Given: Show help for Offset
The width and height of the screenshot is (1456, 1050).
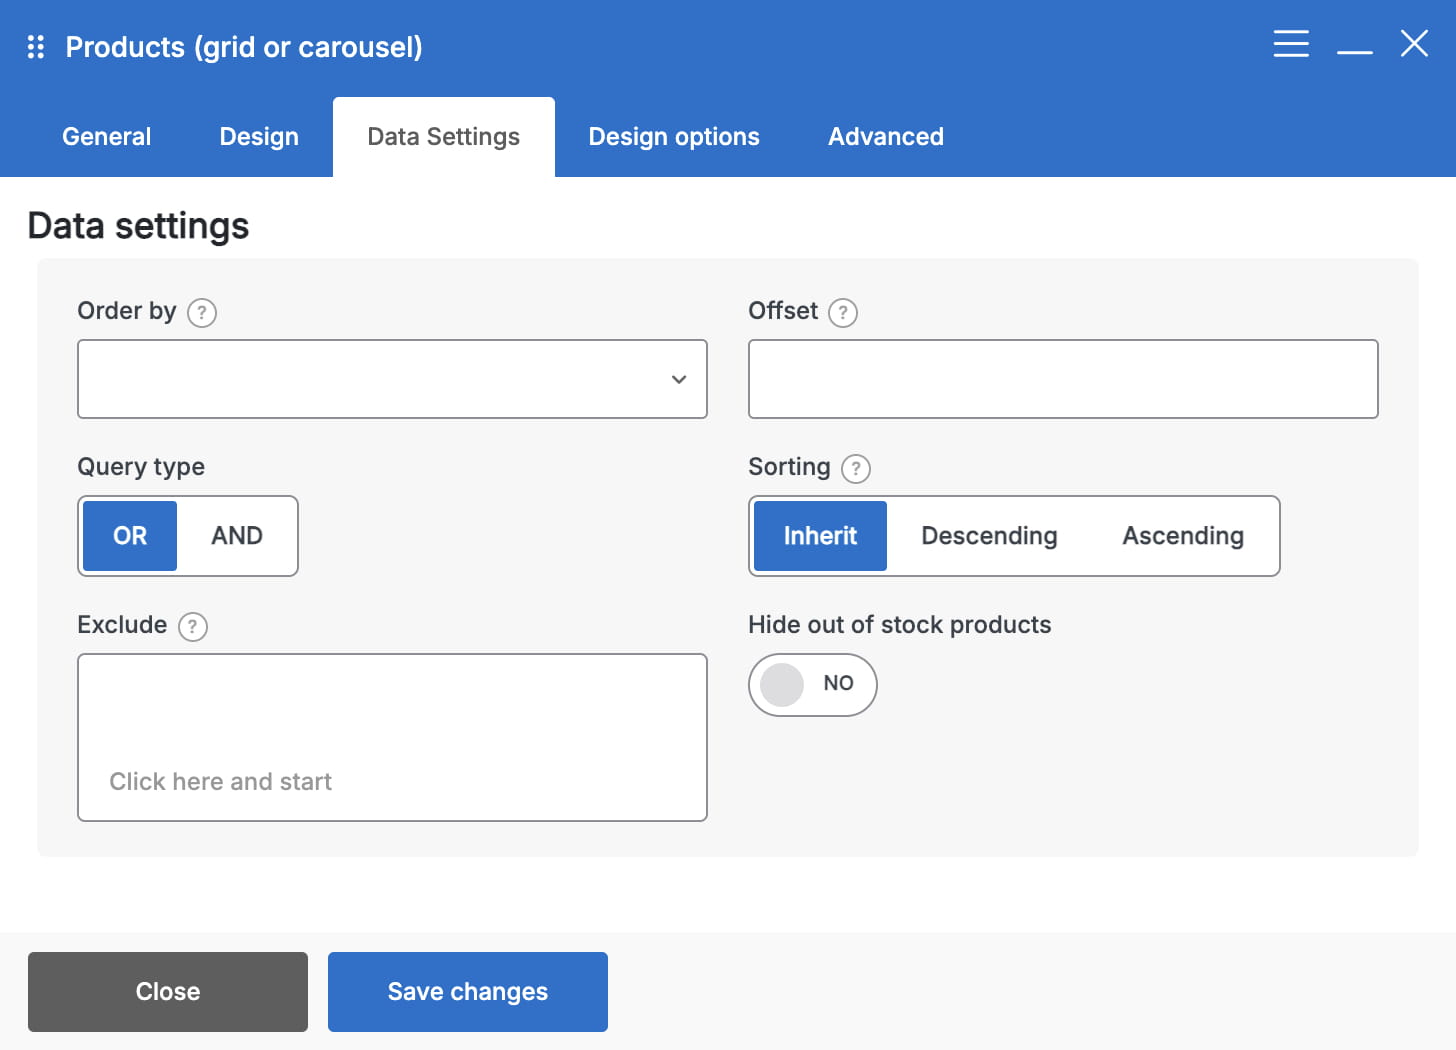Looking at the screenshot, I should tap(843, 313).
